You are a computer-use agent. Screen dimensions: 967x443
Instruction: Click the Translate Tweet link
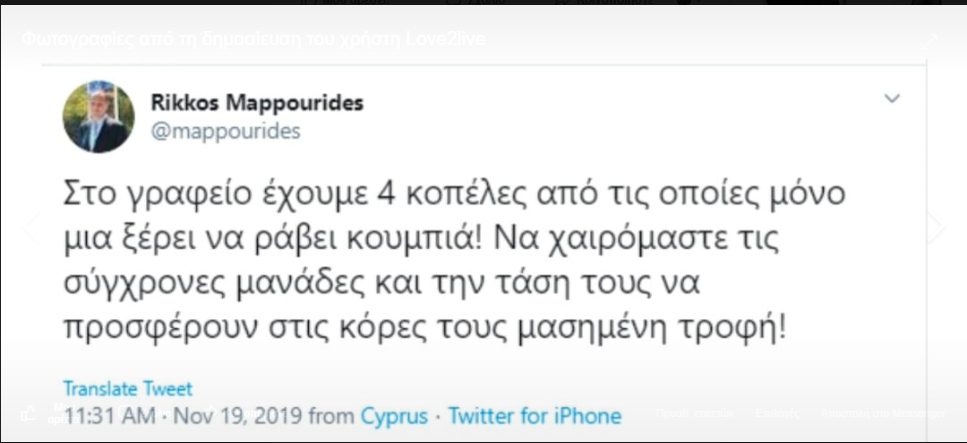[128, 389]
